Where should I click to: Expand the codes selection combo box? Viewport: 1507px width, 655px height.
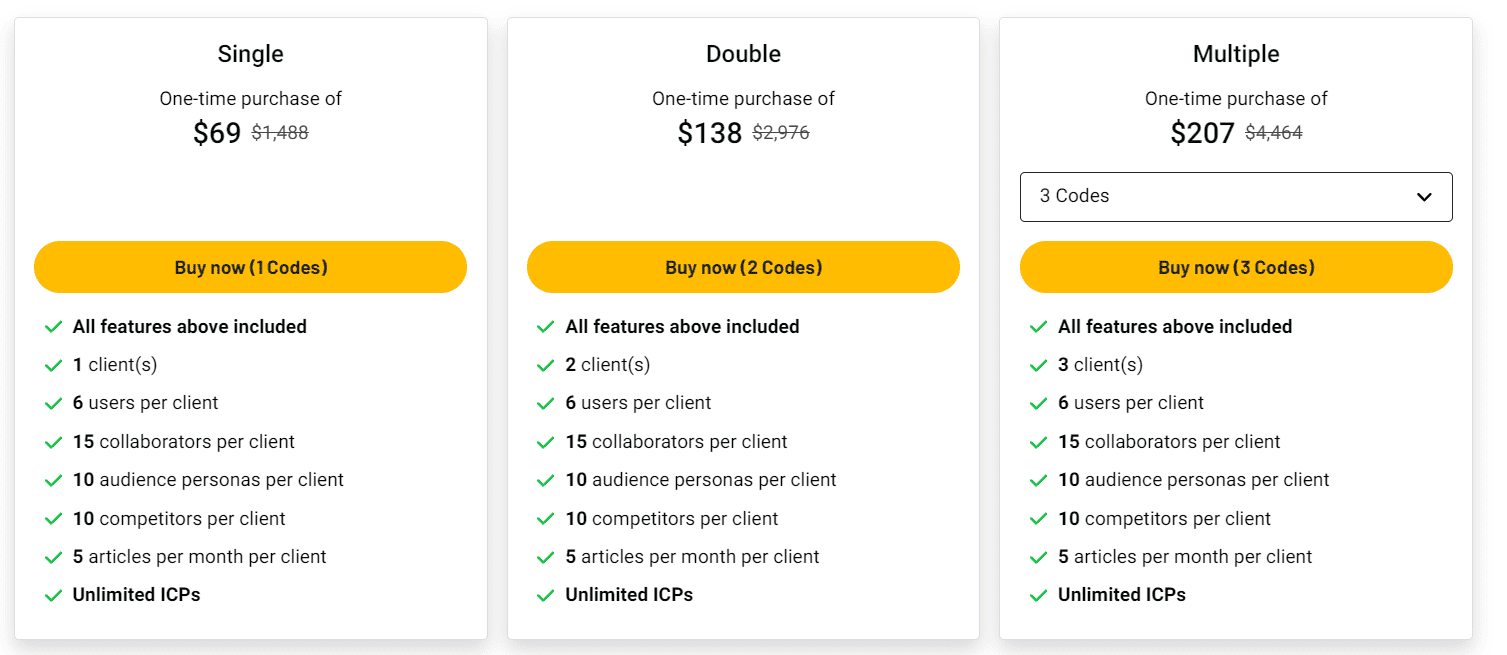point(1236,197)
